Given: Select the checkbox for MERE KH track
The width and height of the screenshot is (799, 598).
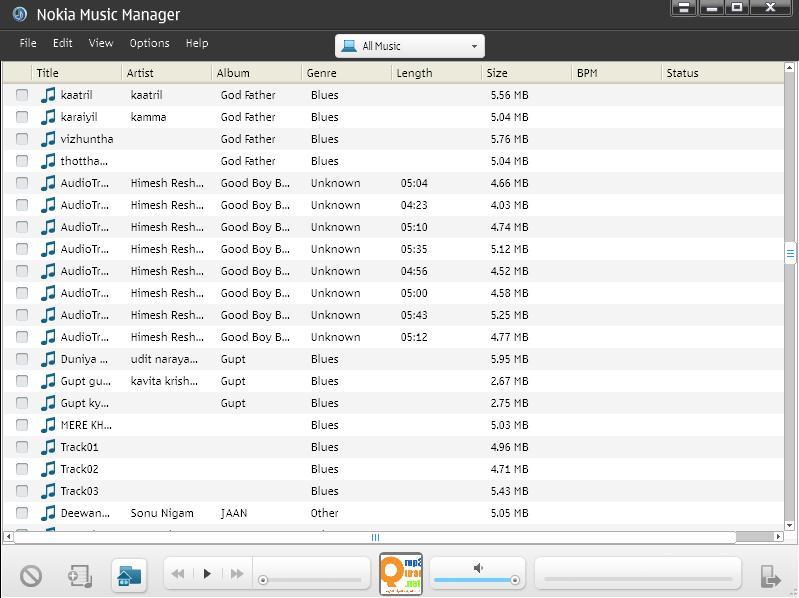Looking at the screenshot, I should [22, 424].
